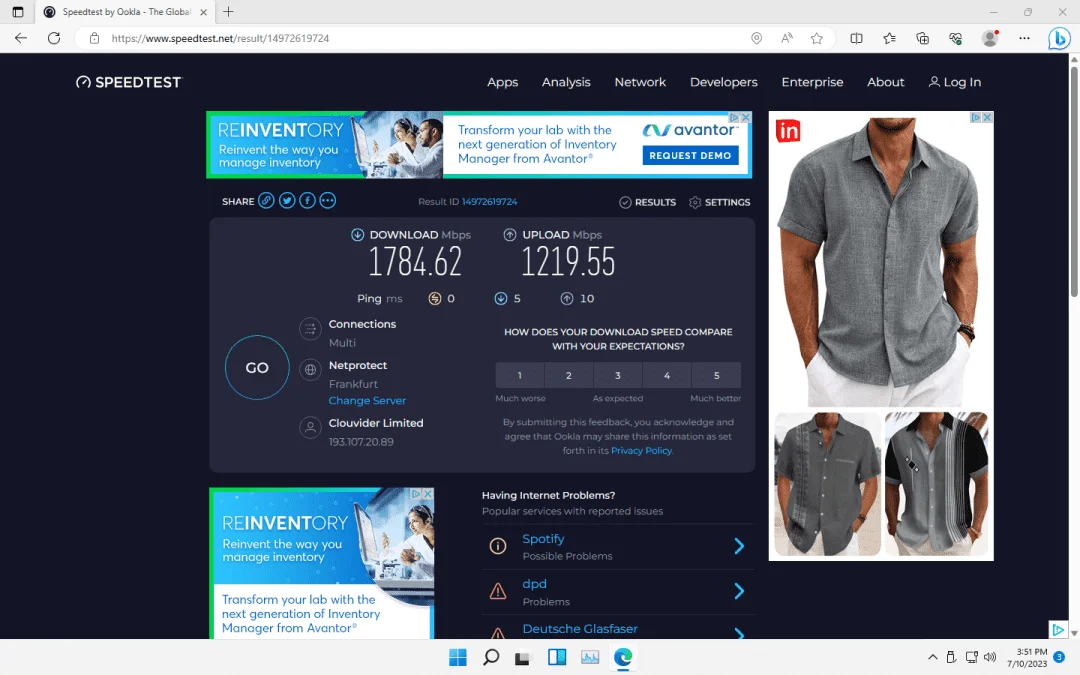
Task: Open the browser profile menu
Action: [990, 38]
